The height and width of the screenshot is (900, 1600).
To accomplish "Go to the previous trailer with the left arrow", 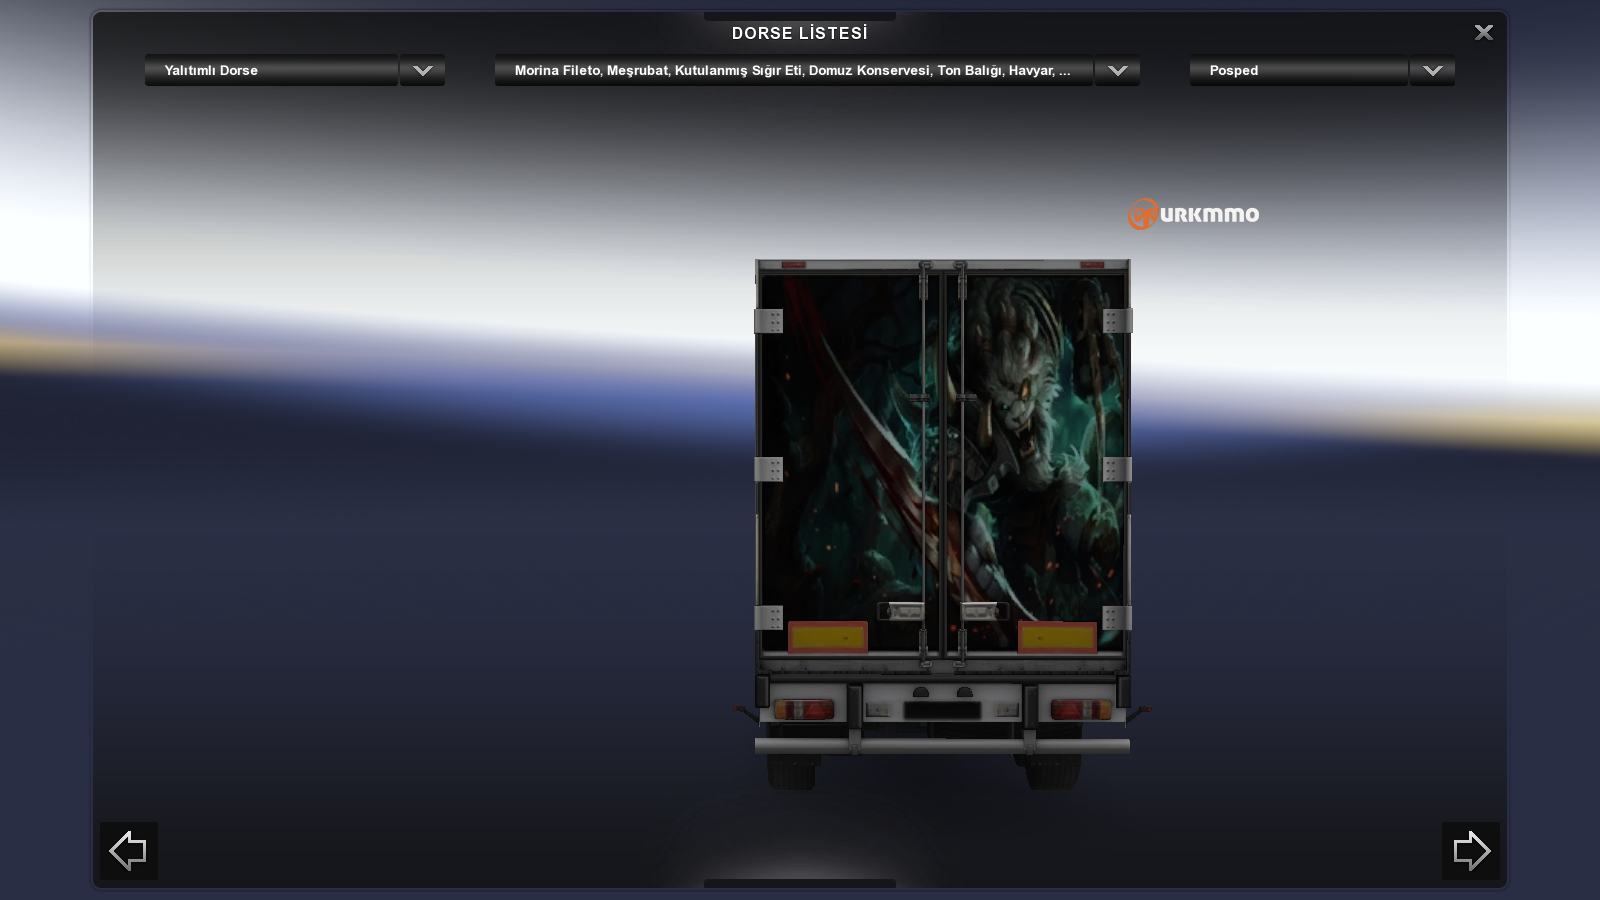I will [129, 851].
